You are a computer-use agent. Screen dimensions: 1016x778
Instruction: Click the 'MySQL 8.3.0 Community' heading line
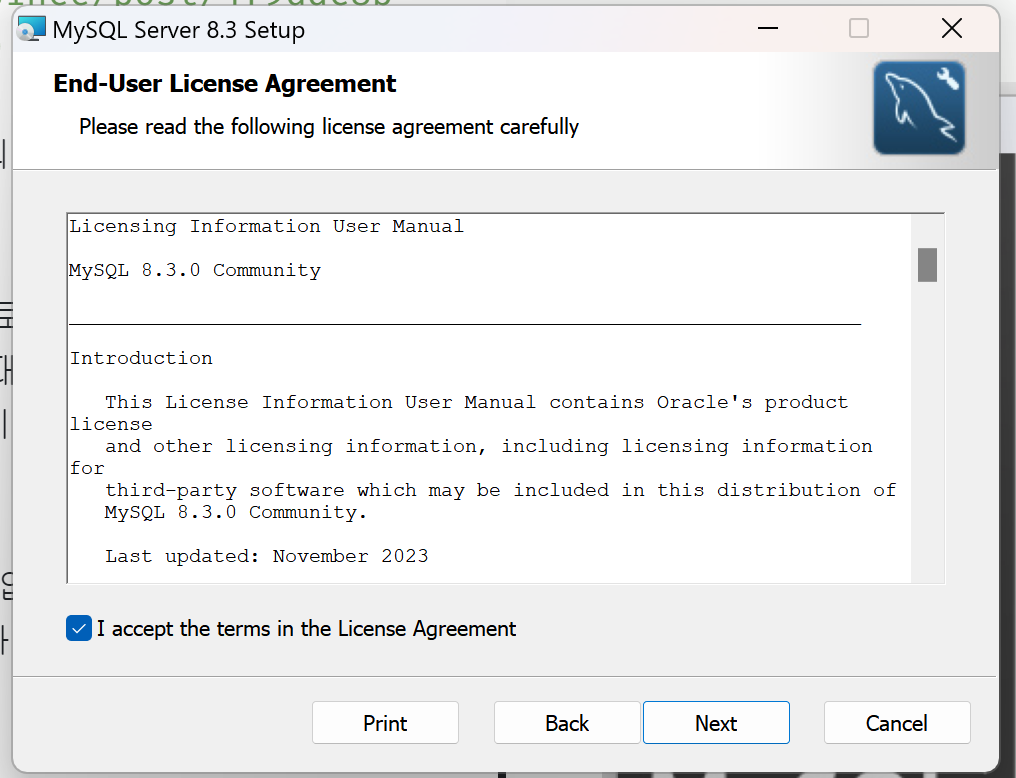coord(195,270)
